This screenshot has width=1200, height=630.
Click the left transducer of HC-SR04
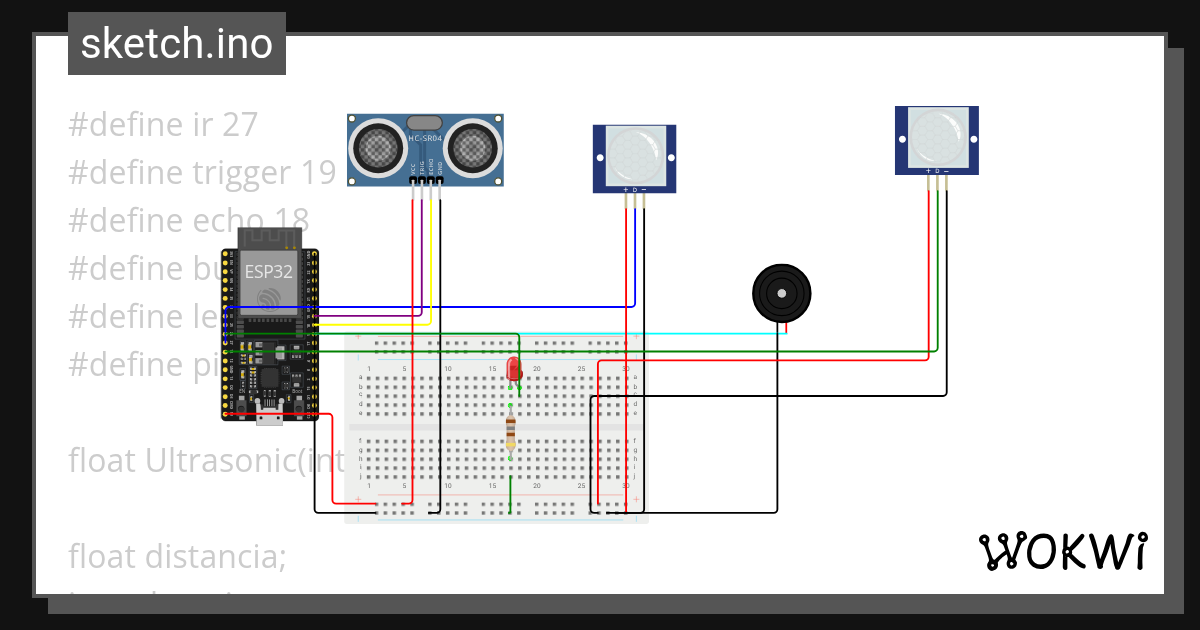click(376, 148)
